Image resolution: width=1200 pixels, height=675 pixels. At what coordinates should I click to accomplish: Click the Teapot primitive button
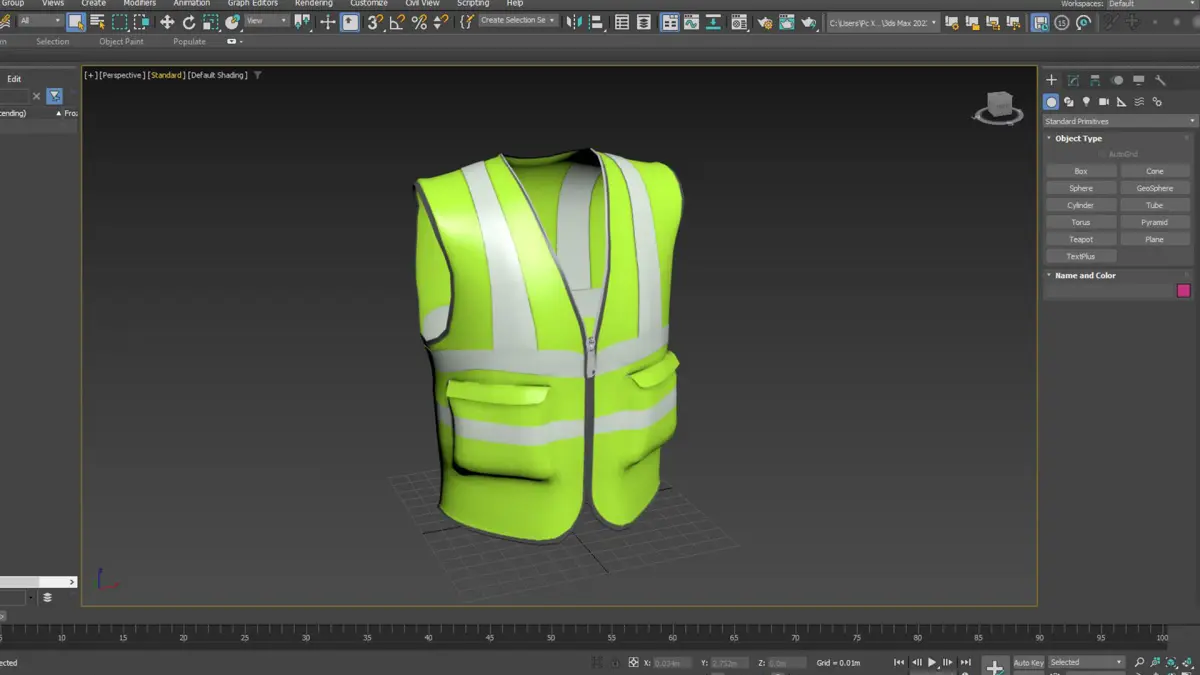point(1081,239)
